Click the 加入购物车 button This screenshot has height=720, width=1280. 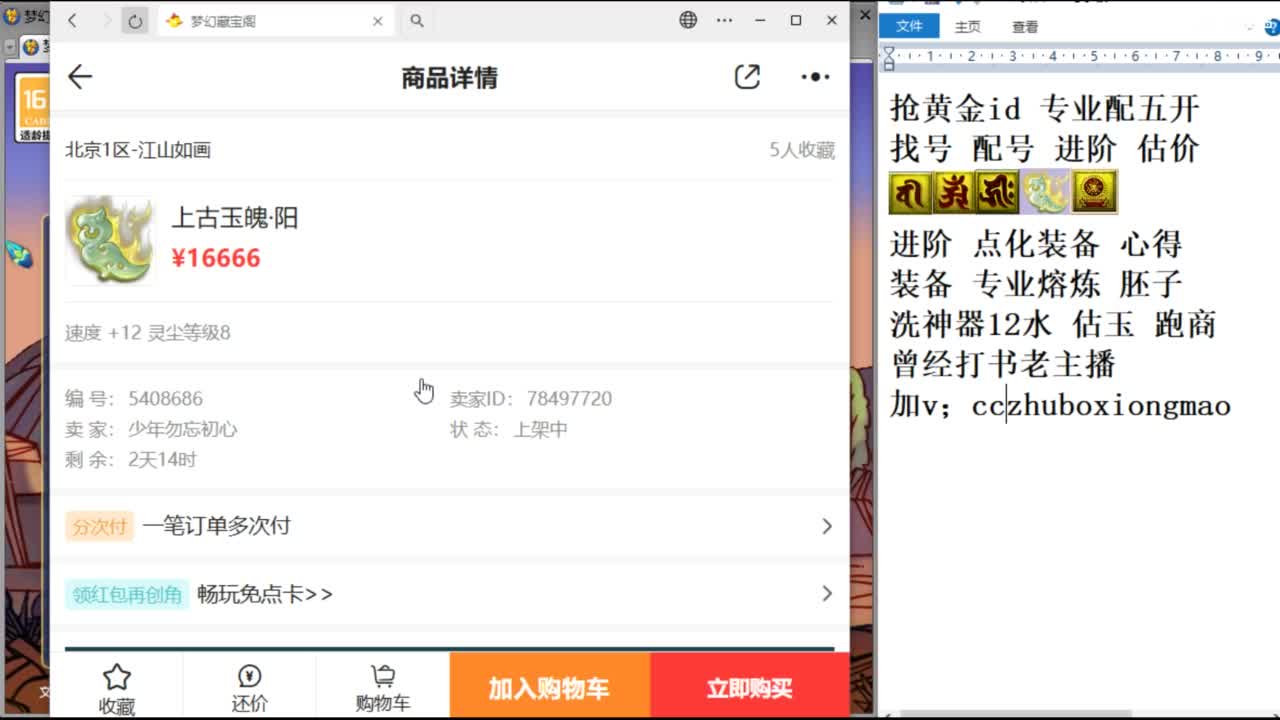(549, 688)
